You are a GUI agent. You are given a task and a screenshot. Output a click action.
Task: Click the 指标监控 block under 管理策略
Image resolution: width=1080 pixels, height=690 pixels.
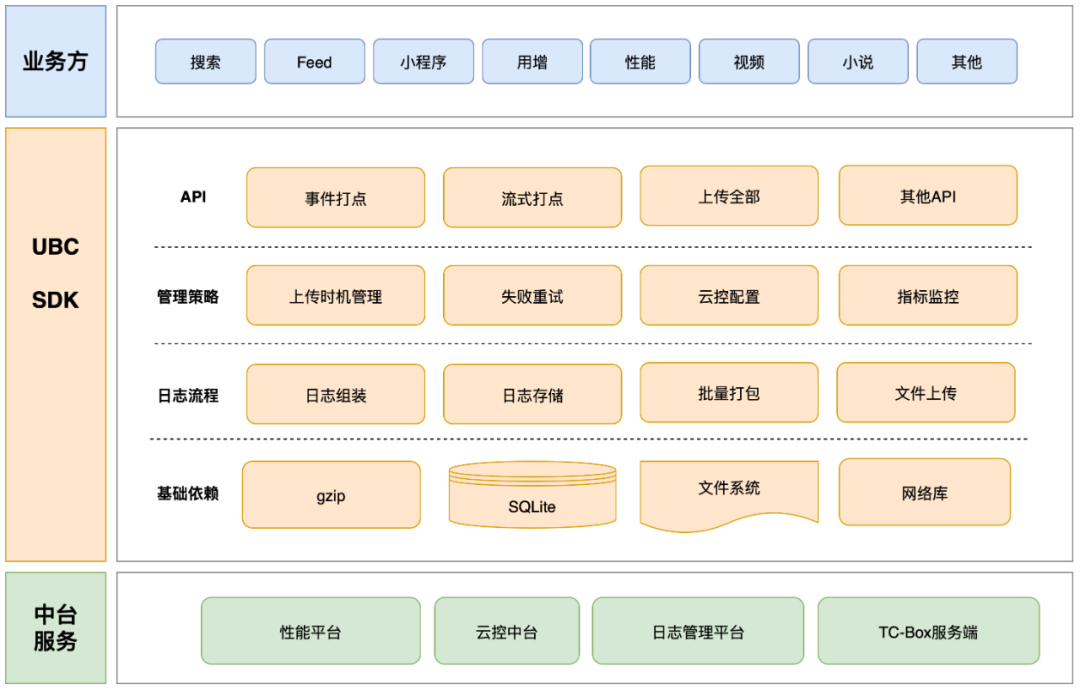pyautogui.click(x=925, y=295)
